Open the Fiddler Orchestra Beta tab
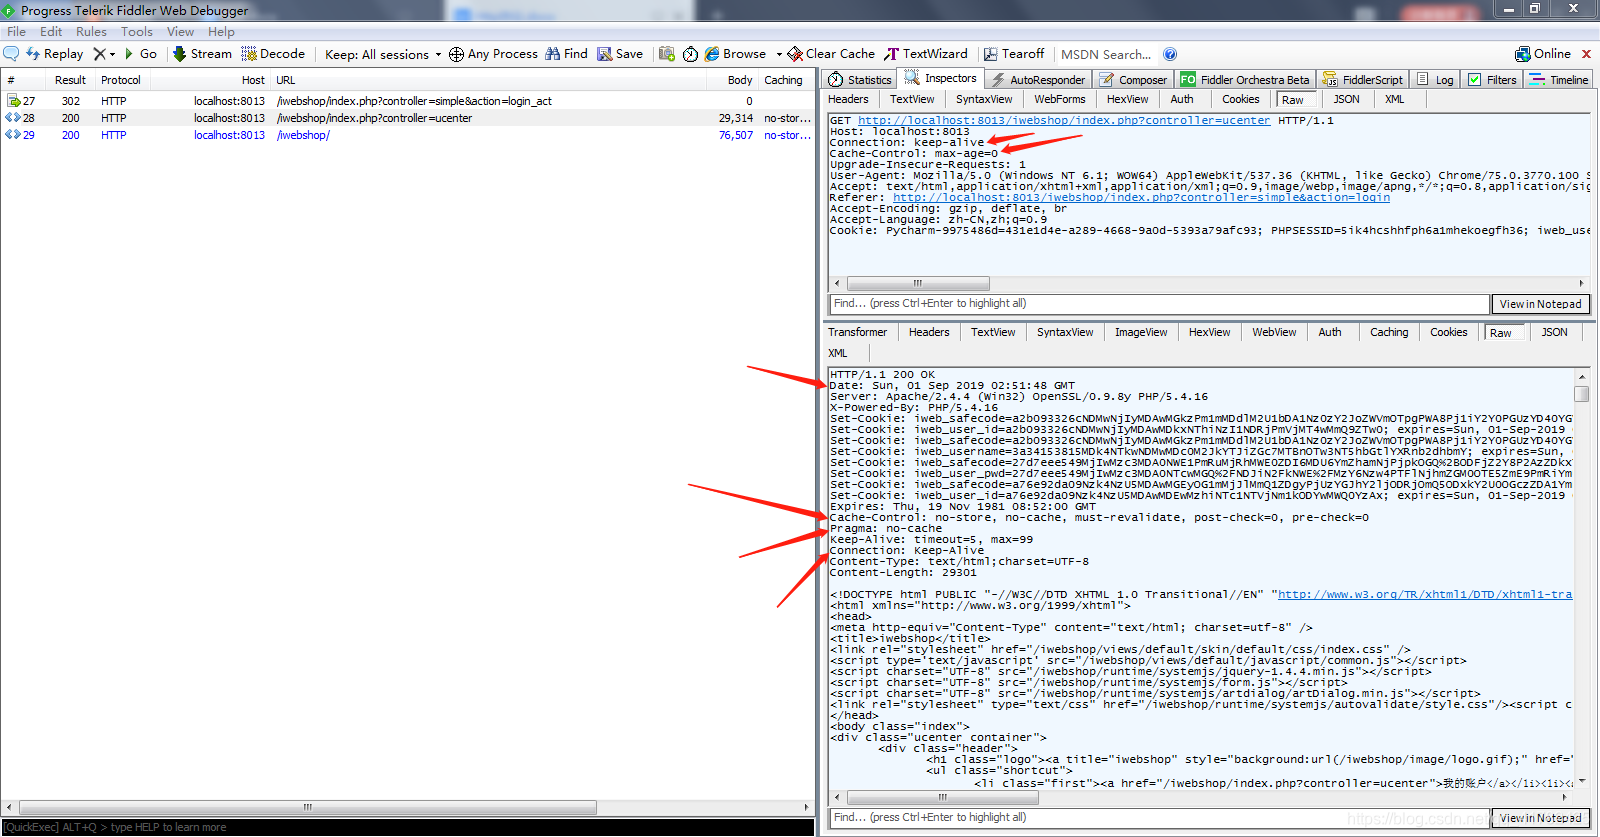1600x837 pixels. pyautogui.click(x=1245, y=80)
